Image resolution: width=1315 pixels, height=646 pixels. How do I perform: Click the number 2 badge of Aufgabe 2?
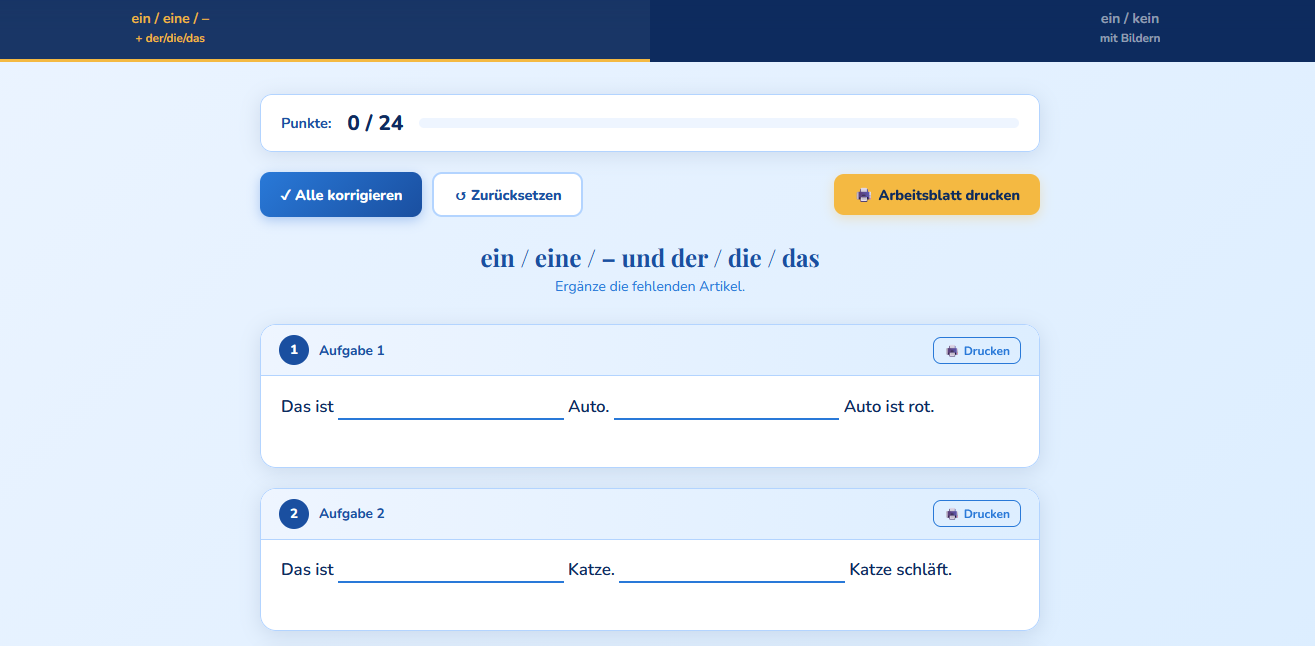(294, 514)
